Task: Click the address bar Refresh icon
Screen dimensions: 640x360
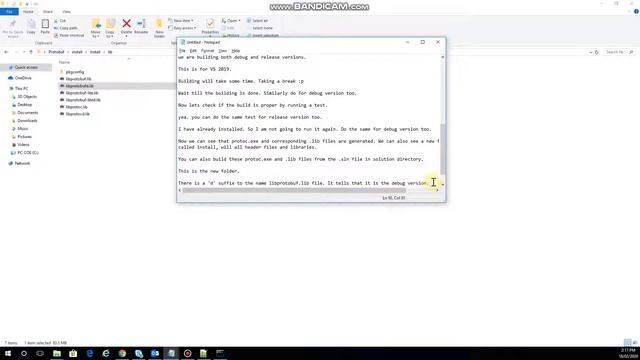Action: [x=597, y=52]
